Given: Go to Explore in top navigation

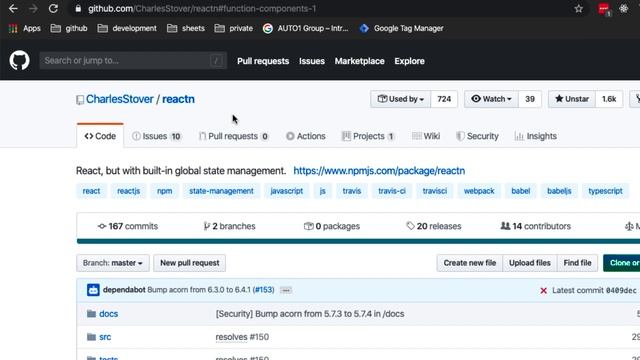Looking at the screenshot, I should [x=409, y=61].
